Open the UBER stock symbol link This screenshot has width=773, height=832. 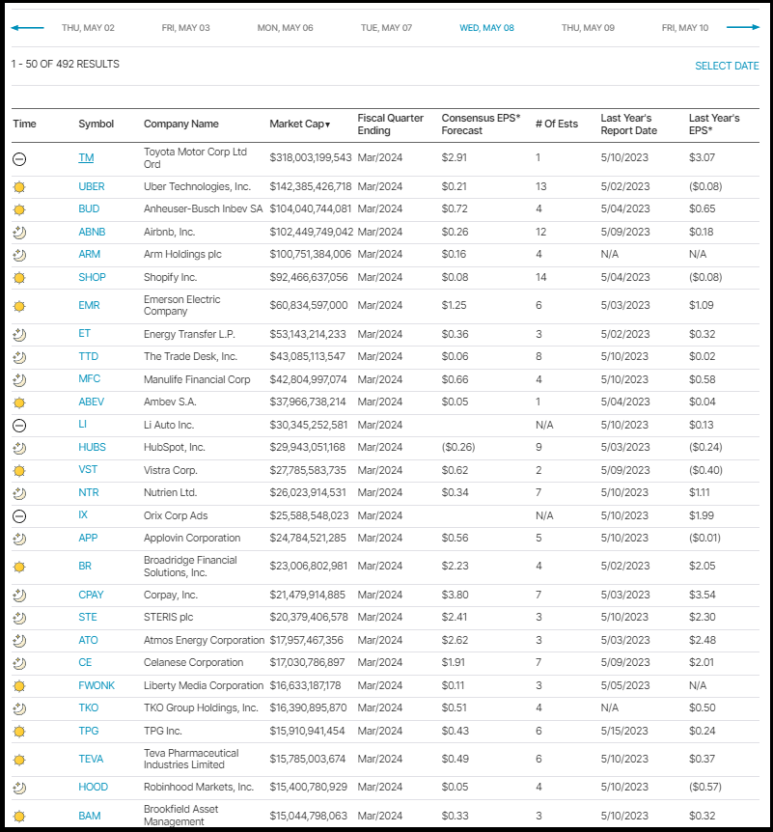[91, 186]
